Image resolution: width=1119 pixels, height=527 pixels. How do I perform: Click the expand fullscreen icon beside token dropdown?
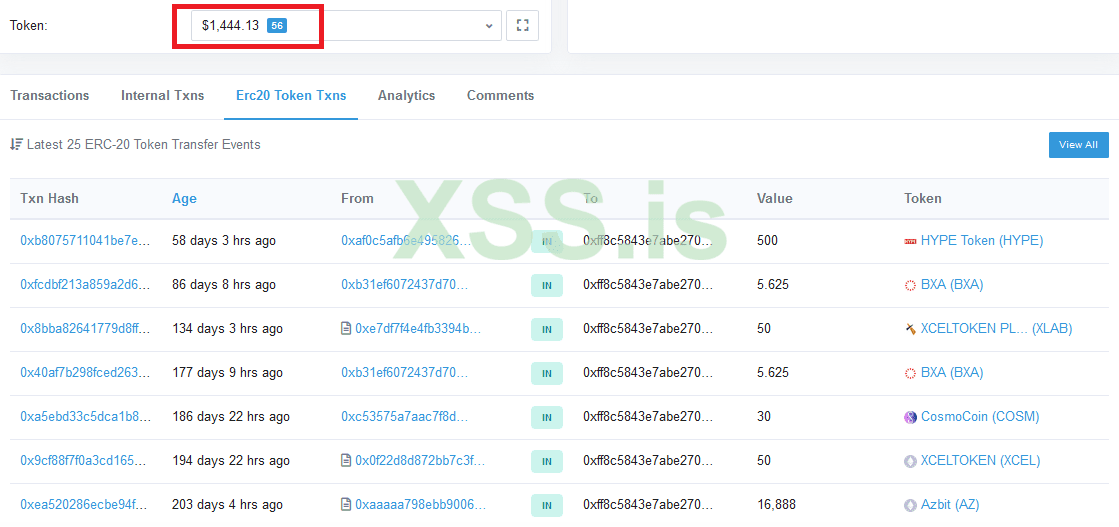tap(522, 26)
